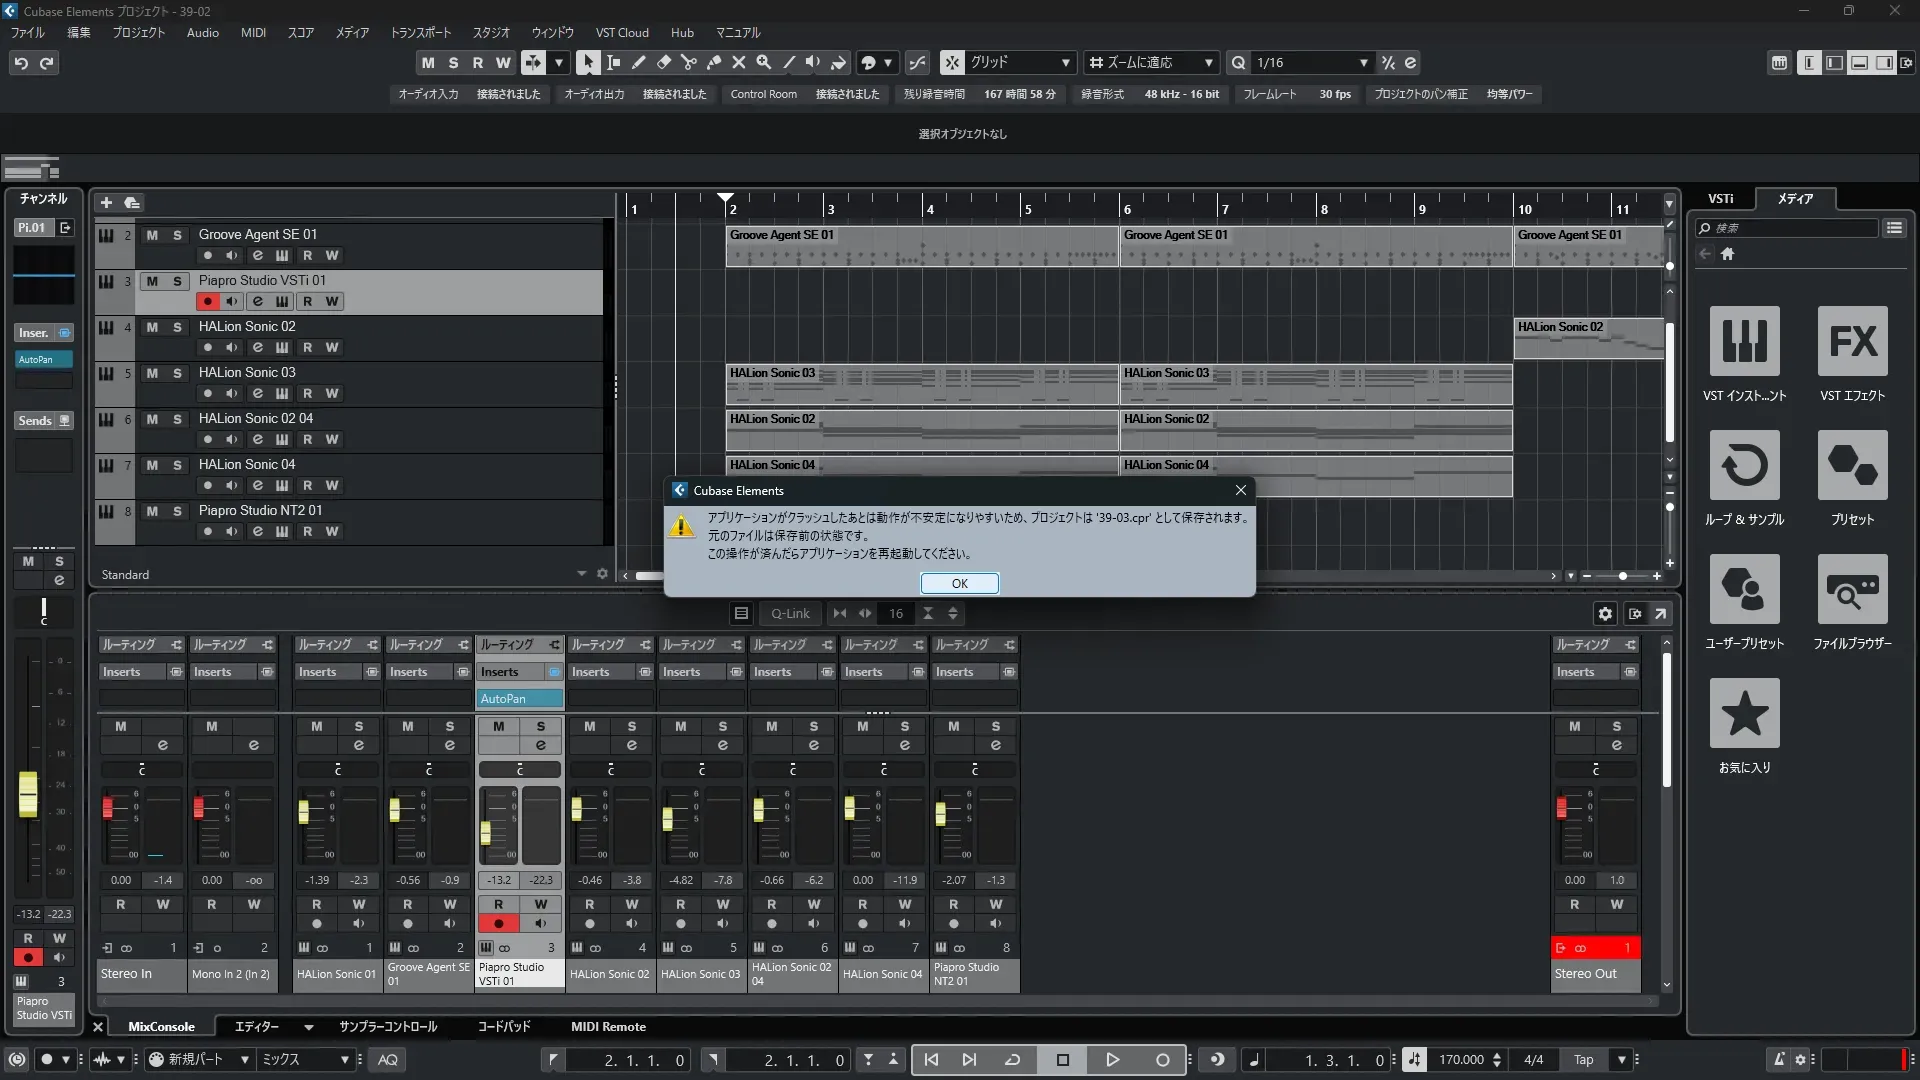Toggle record enable on Piapro Studio VSTi 01
This screenshot has height=1080, width=1920.
(207, 301)
